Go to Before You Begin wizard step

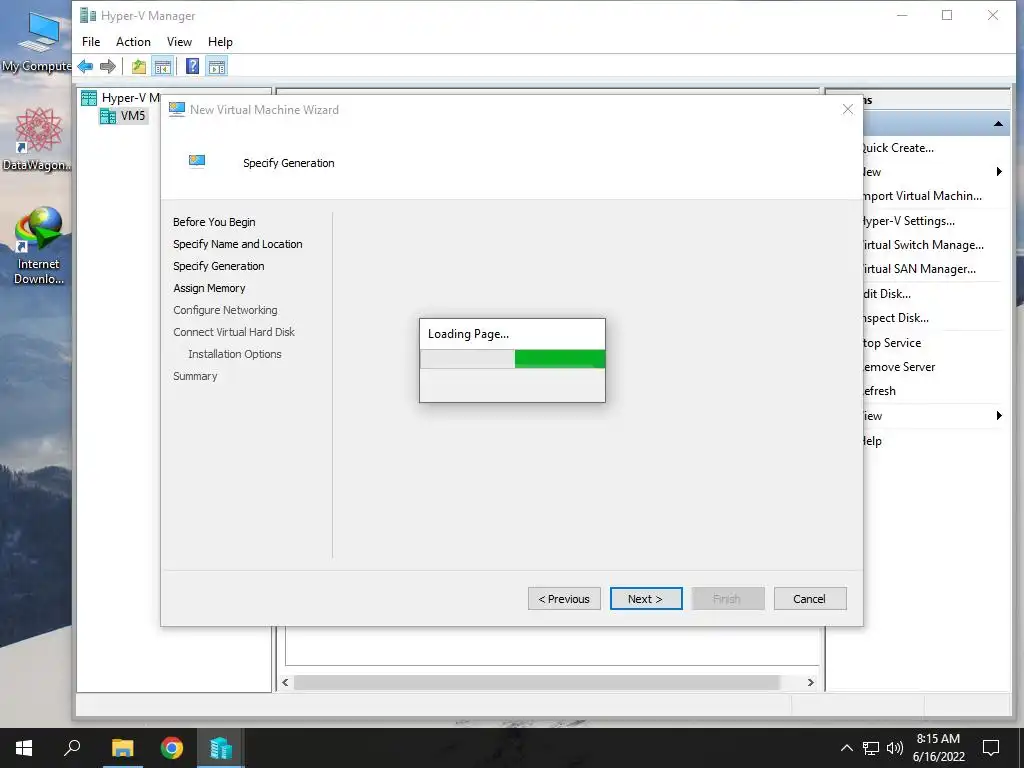[x=214, y=222]
